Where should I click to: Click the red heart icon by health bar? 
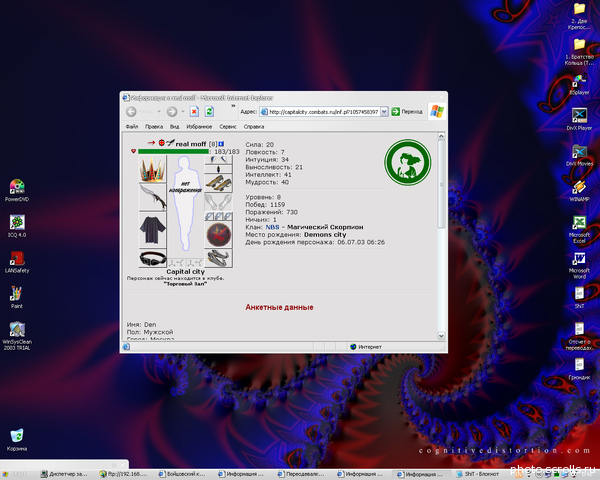134,152
